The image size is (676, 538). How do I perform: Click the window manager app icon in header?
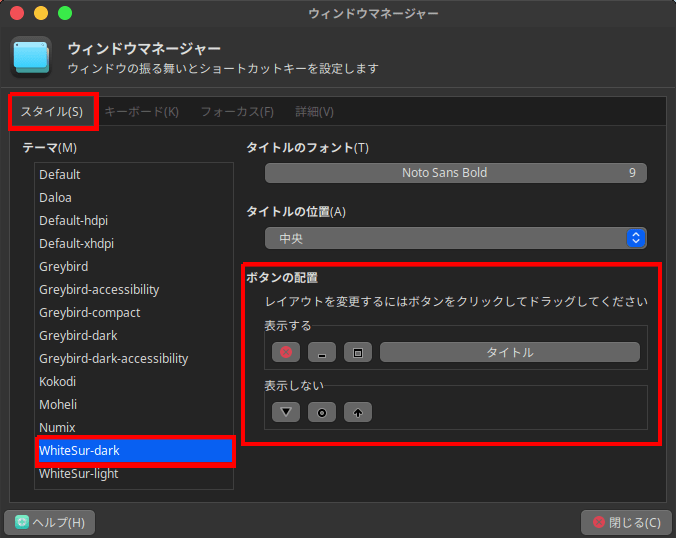pos(31,56)
